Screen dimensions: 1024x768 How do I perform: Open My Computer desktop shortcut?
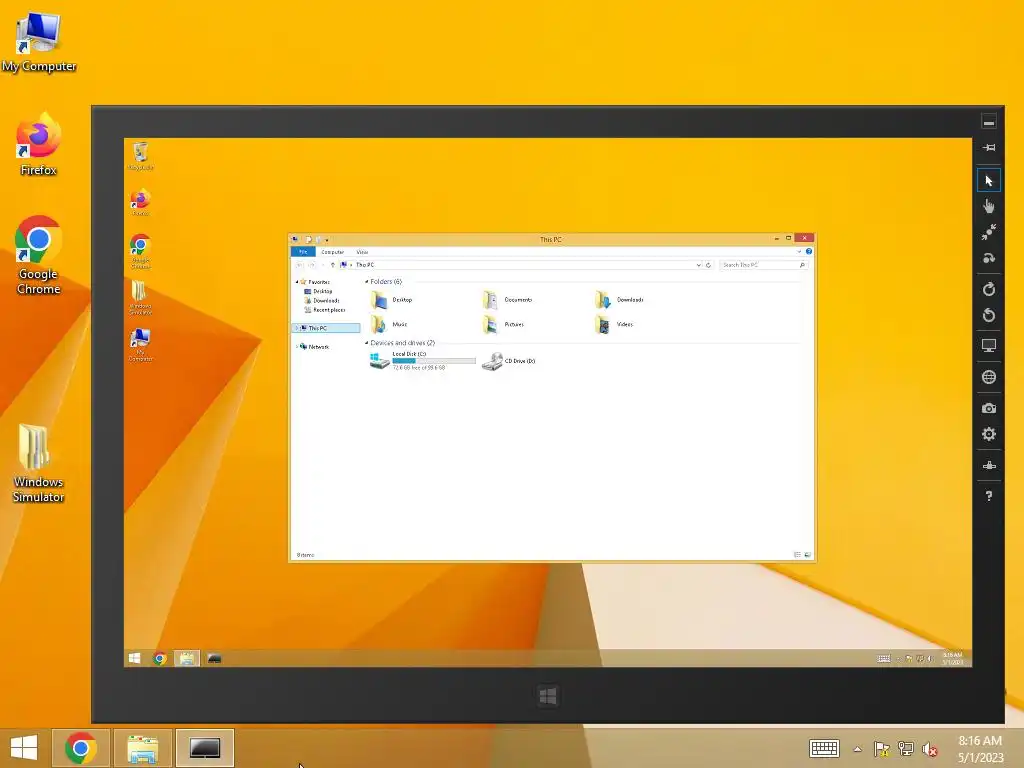[39, 41]
